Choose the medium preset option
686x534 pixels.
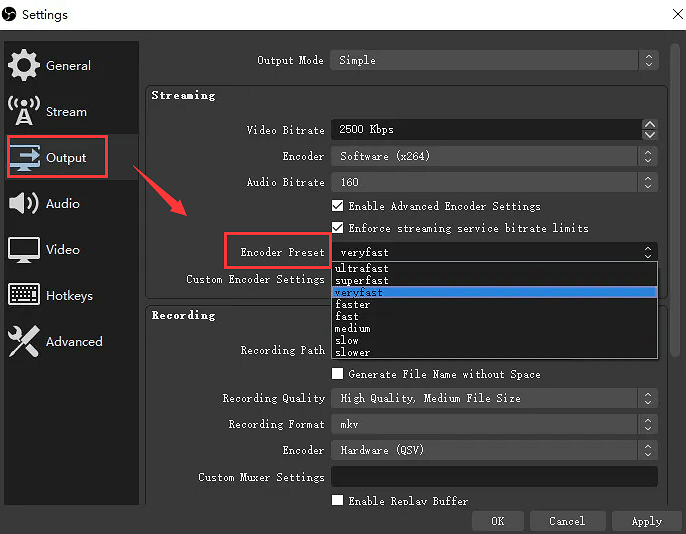pos(353,328)
